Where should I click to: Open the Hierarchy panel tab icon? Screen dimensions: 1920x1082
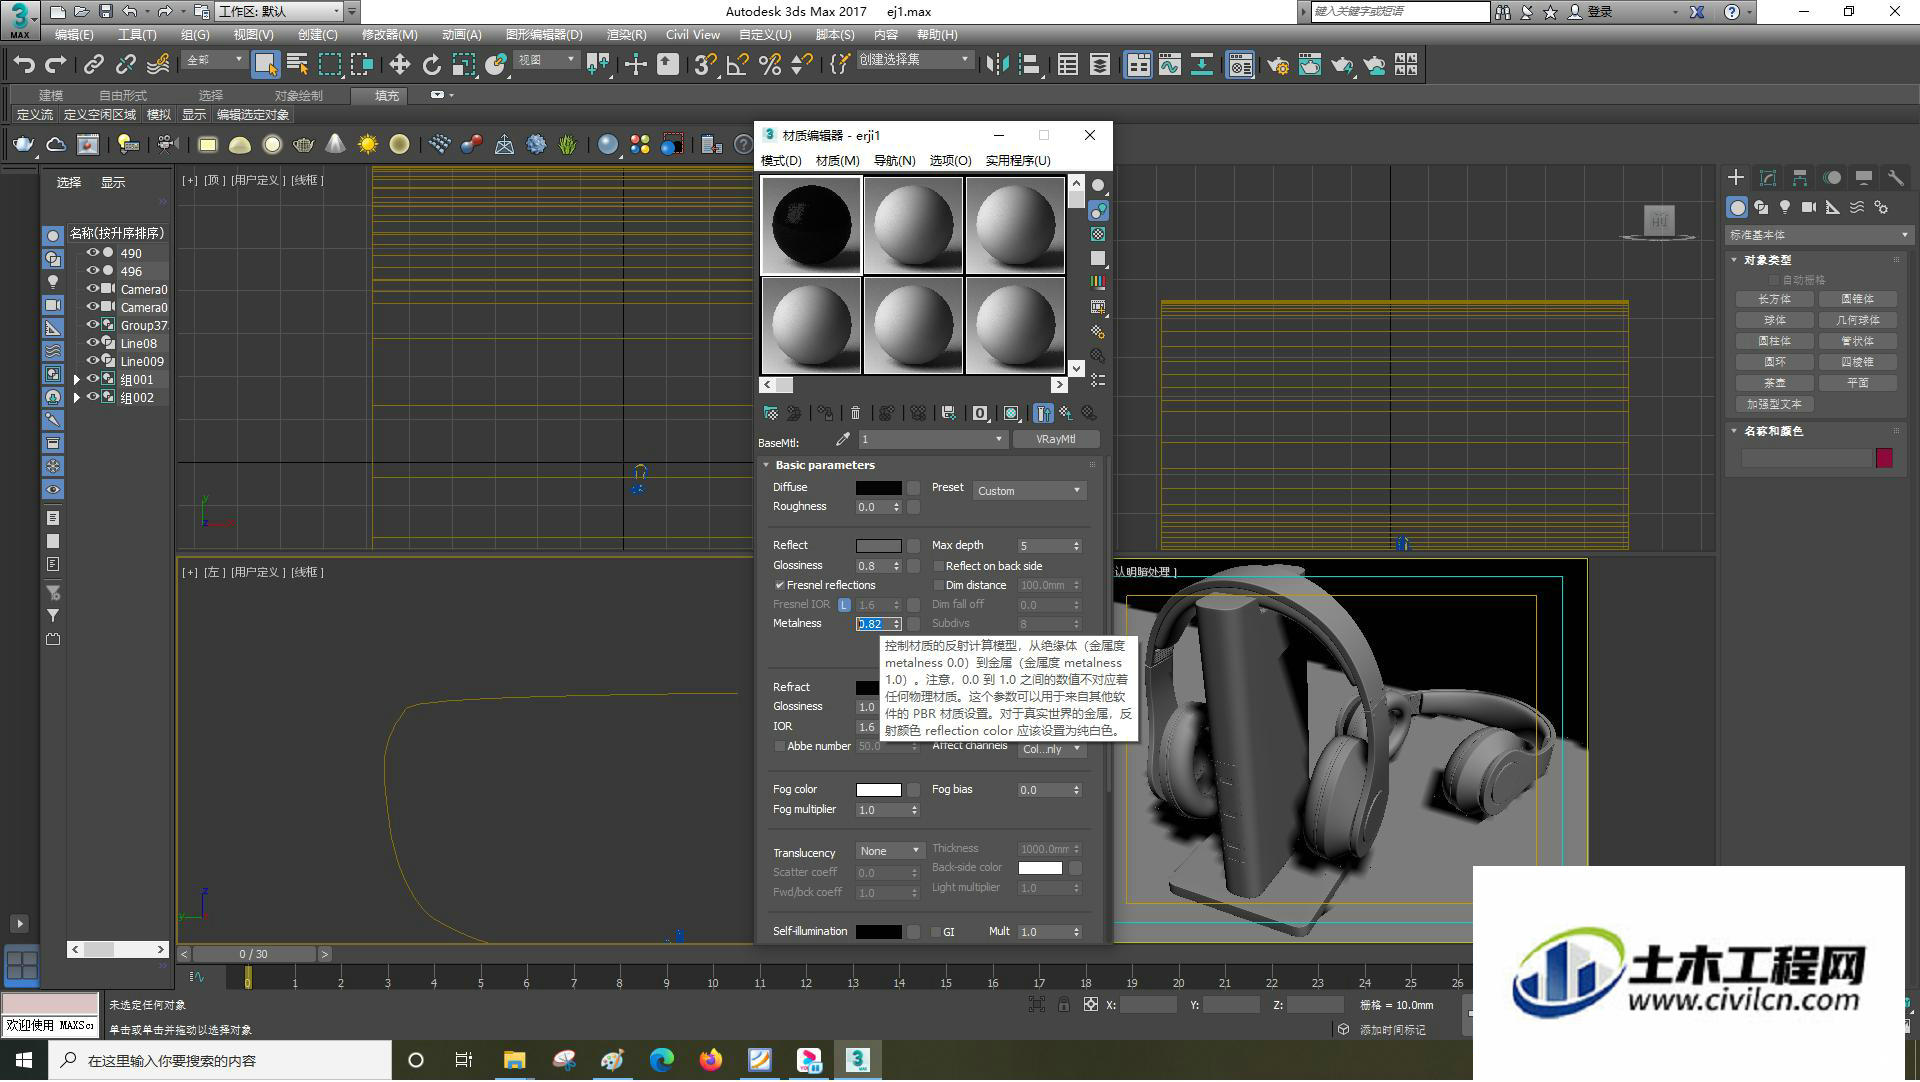(x=1800, y=178)
